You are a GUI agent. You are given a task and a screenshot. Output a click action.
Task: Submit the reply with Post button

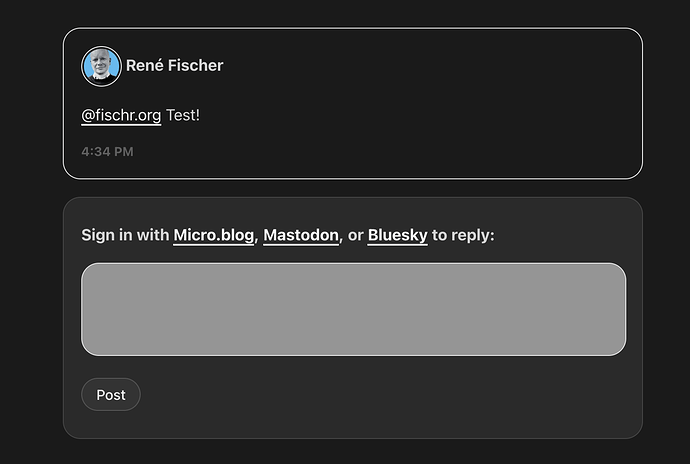point(111,395)
